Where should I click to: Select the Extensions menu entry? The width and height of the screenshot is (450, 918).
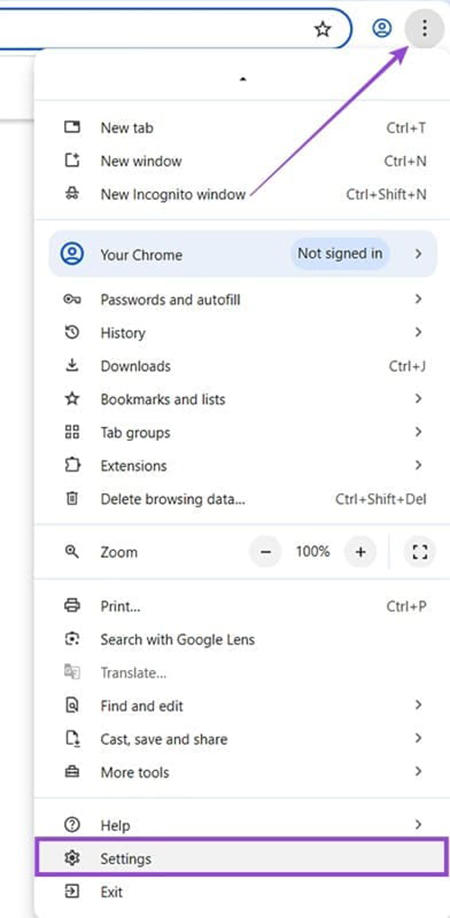242,465
